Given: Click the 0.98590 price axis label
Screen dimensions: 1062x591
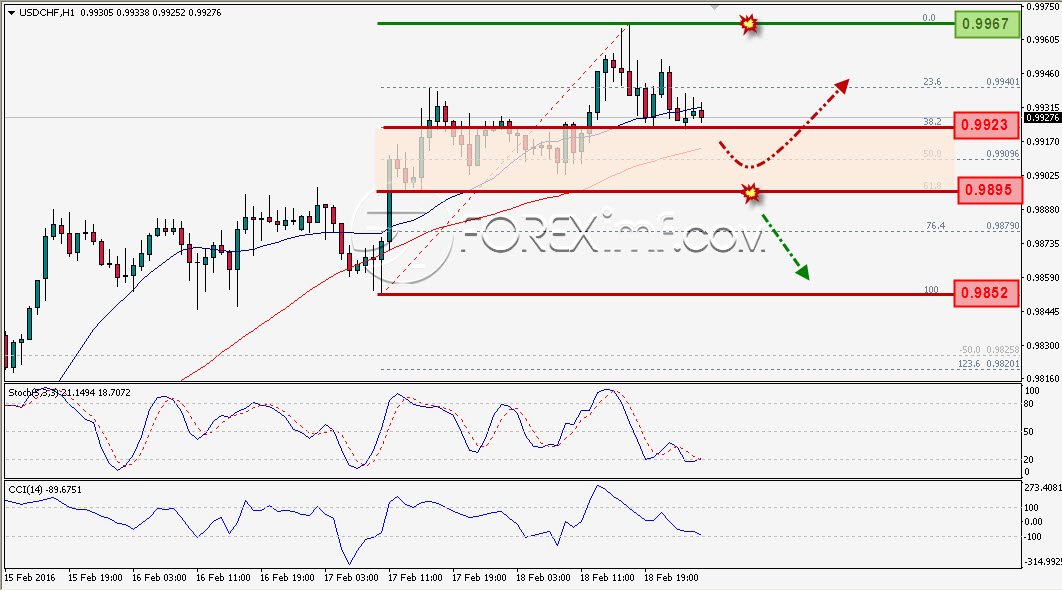Looking at the screenshot, I should click(x=1042, y=278).
